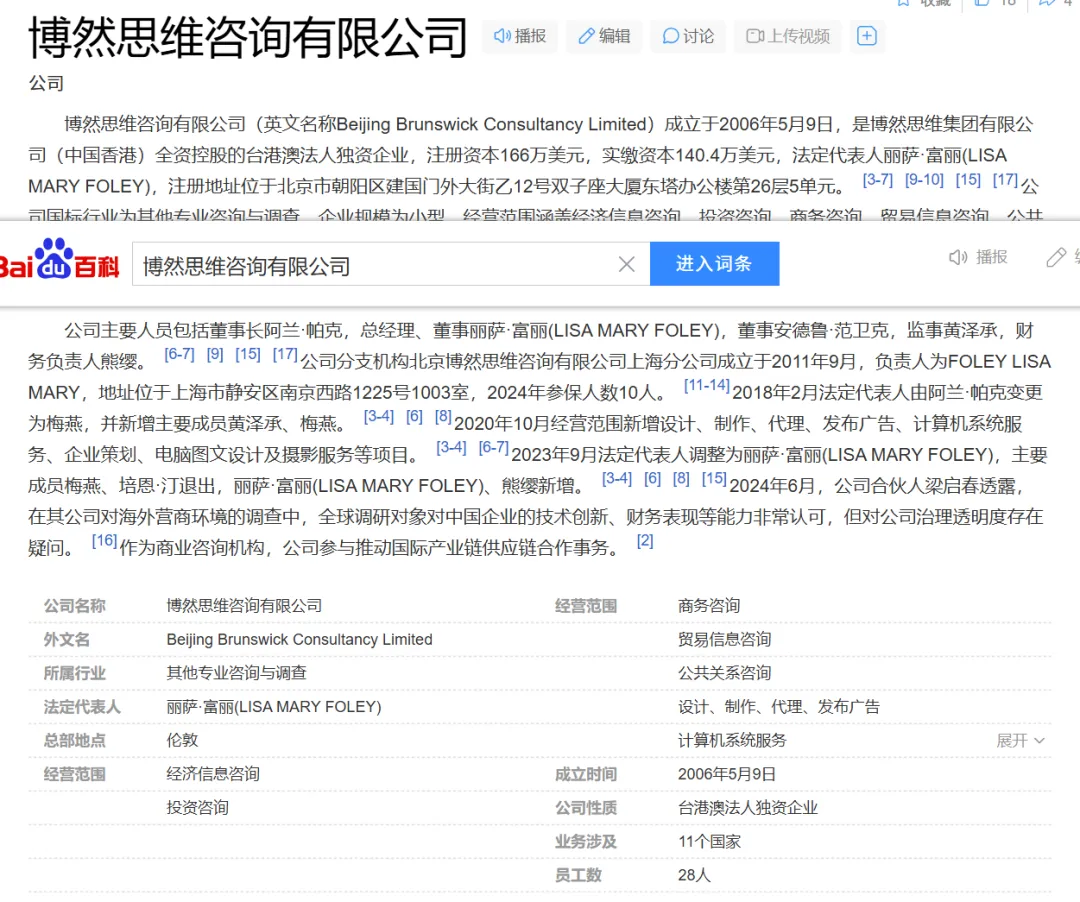Click the 公司性质 label in the infobox
This screenshot has height=902, width=1080.
[585, 808]
